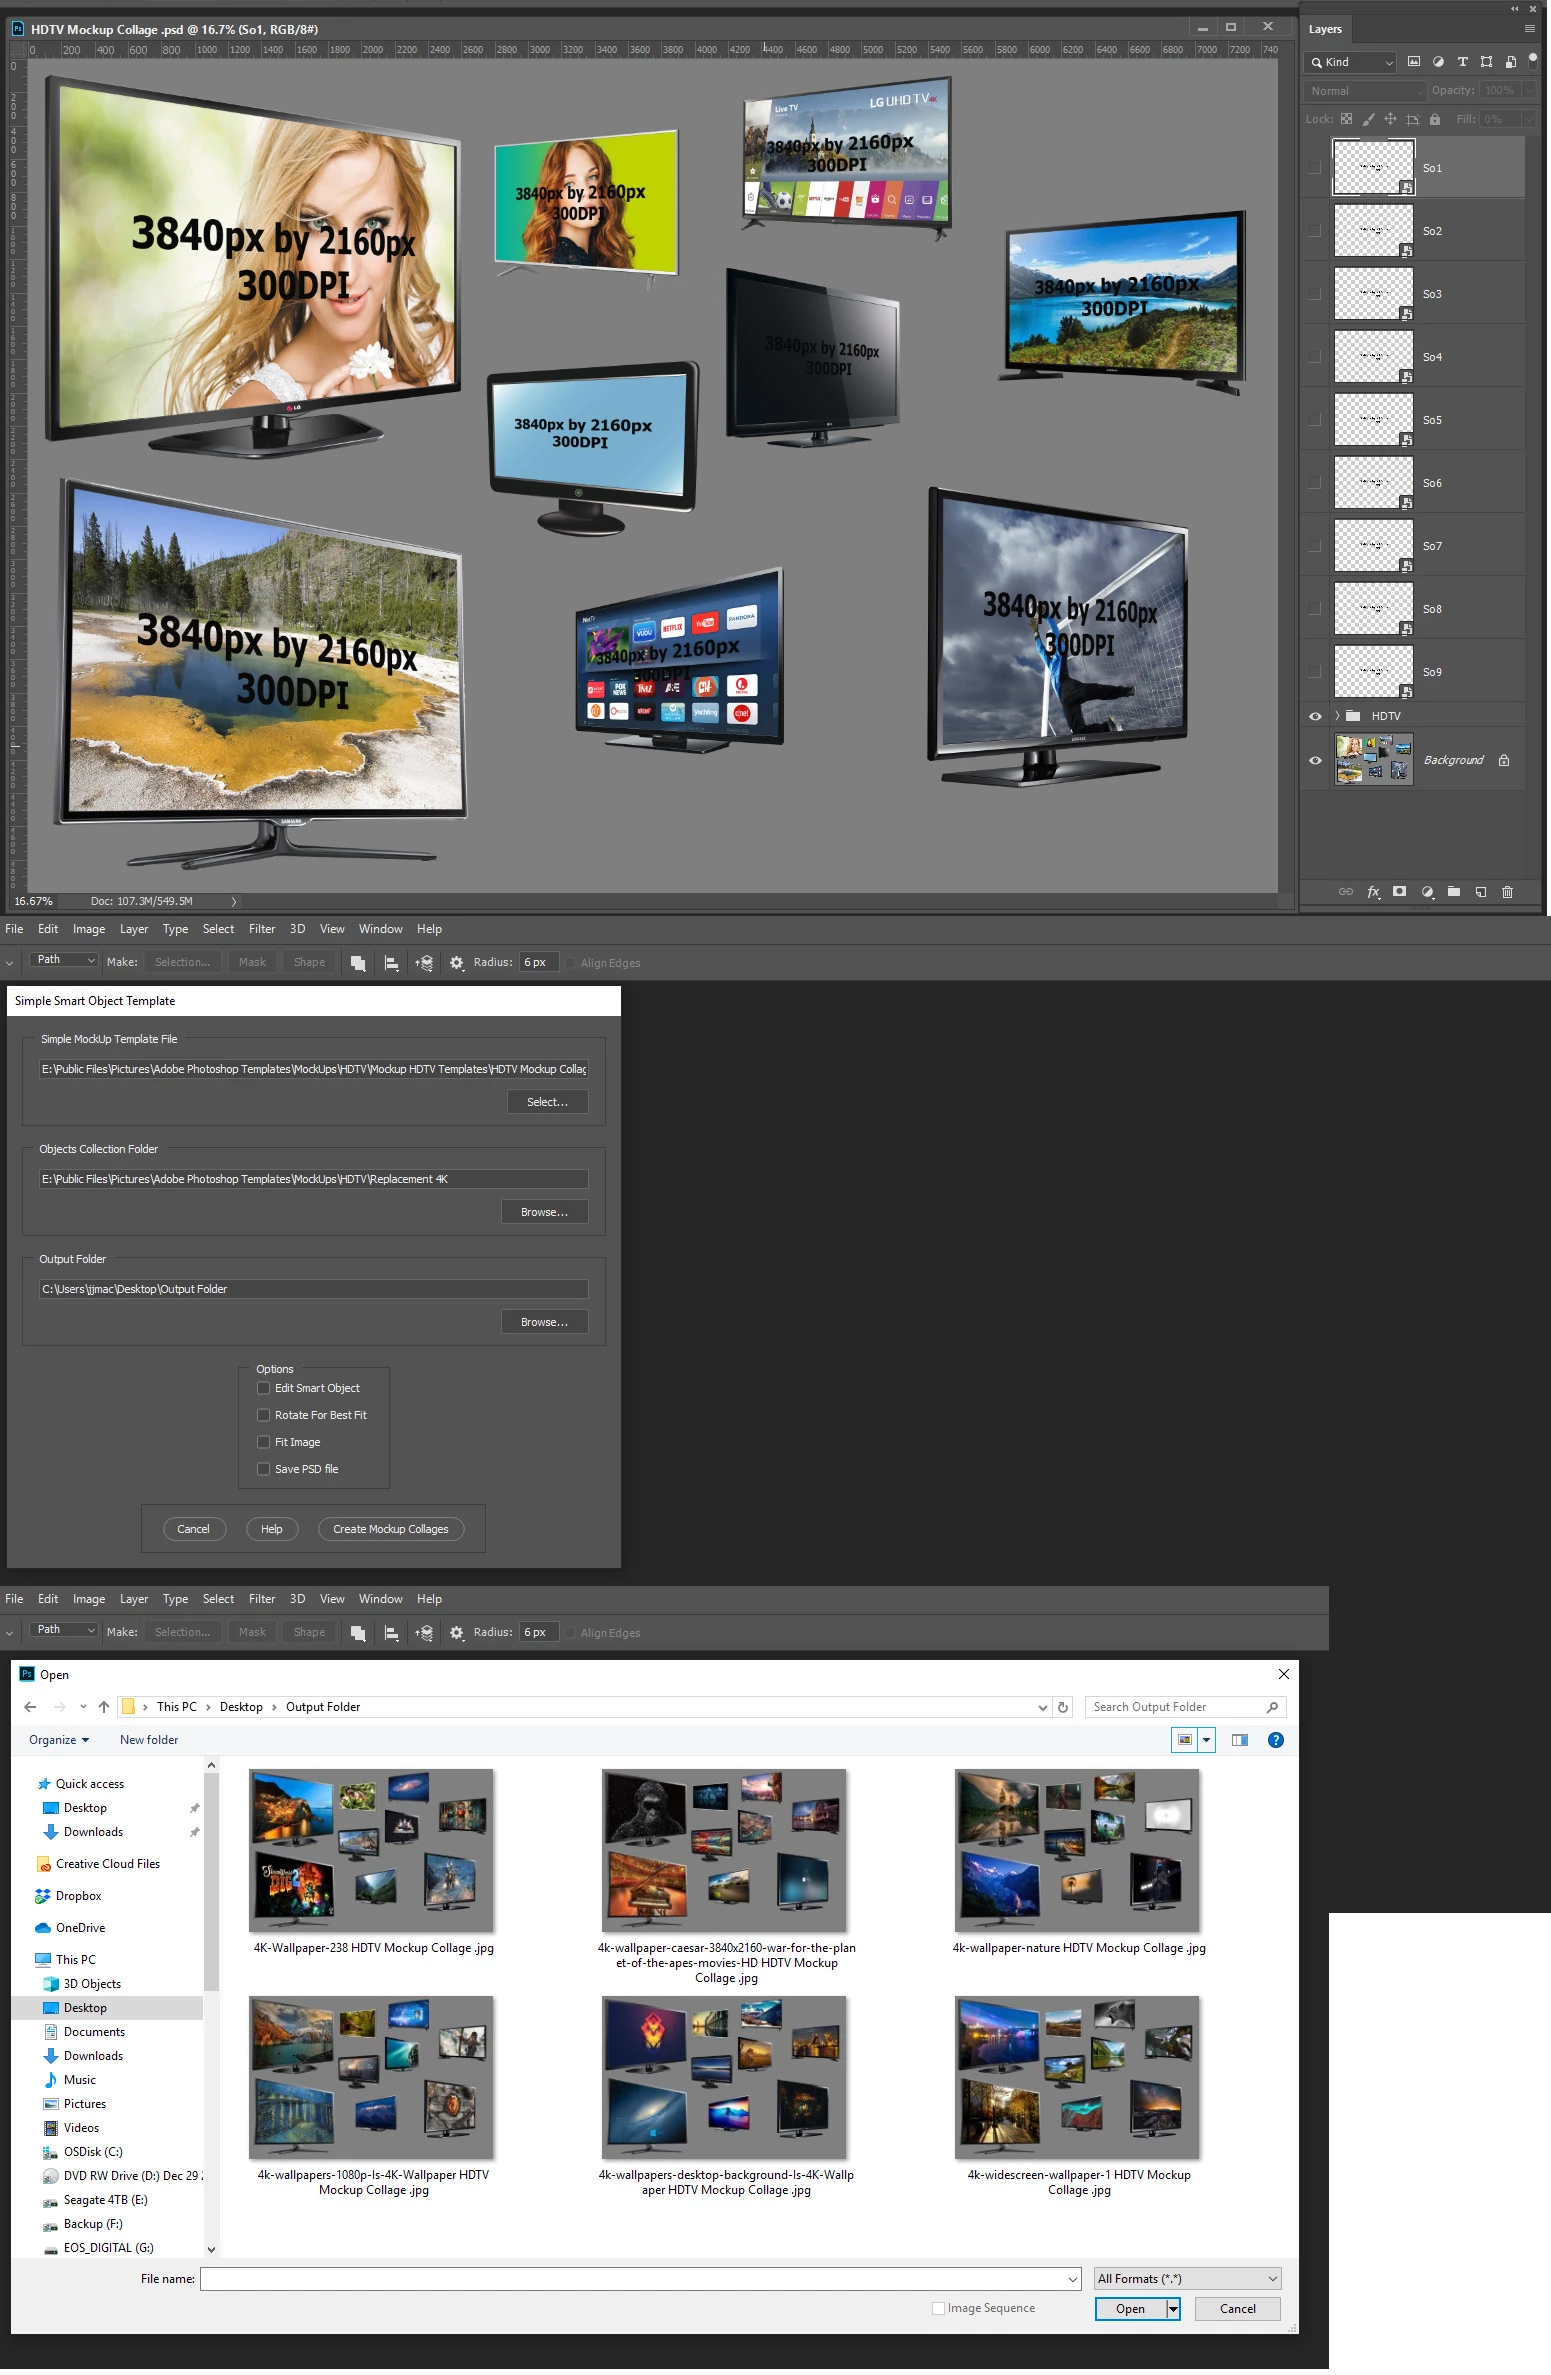Open the Normal blend mode dropdown
The height and width of the screenshot is (2375, 1551).
[1365, 91]
